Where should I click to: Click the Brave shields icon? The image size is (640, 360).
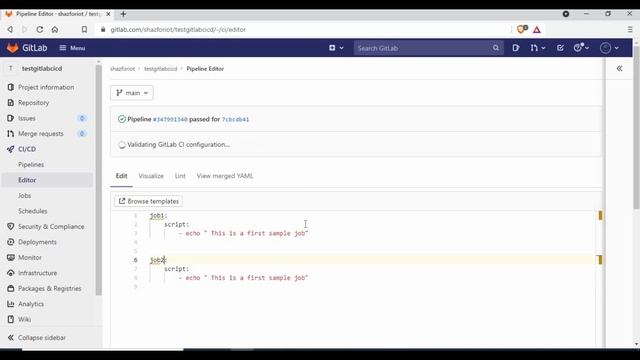click(522, 29)
